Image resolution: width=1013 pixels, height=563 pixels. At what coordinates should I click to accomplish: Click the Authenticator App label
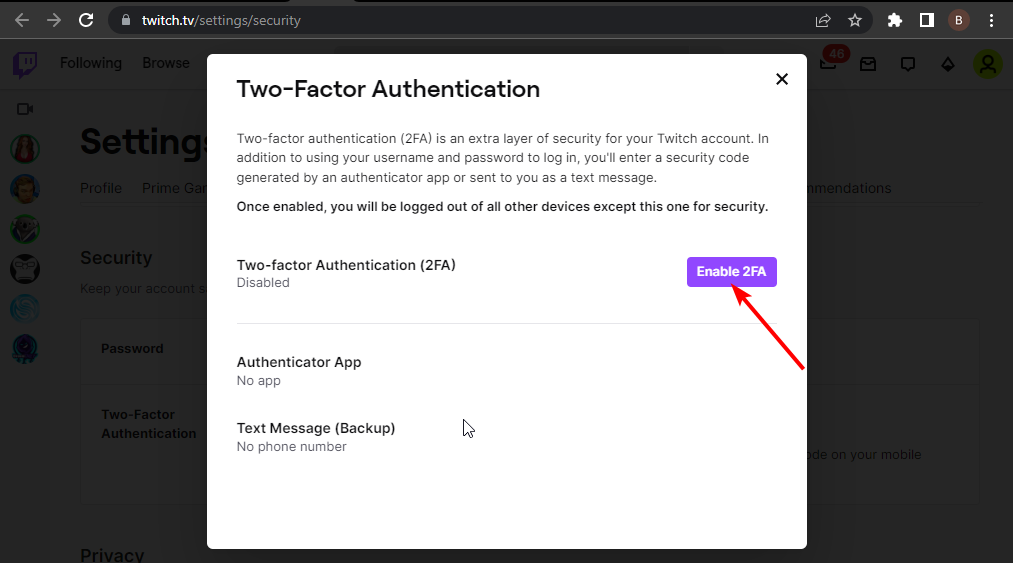[299, 362]
